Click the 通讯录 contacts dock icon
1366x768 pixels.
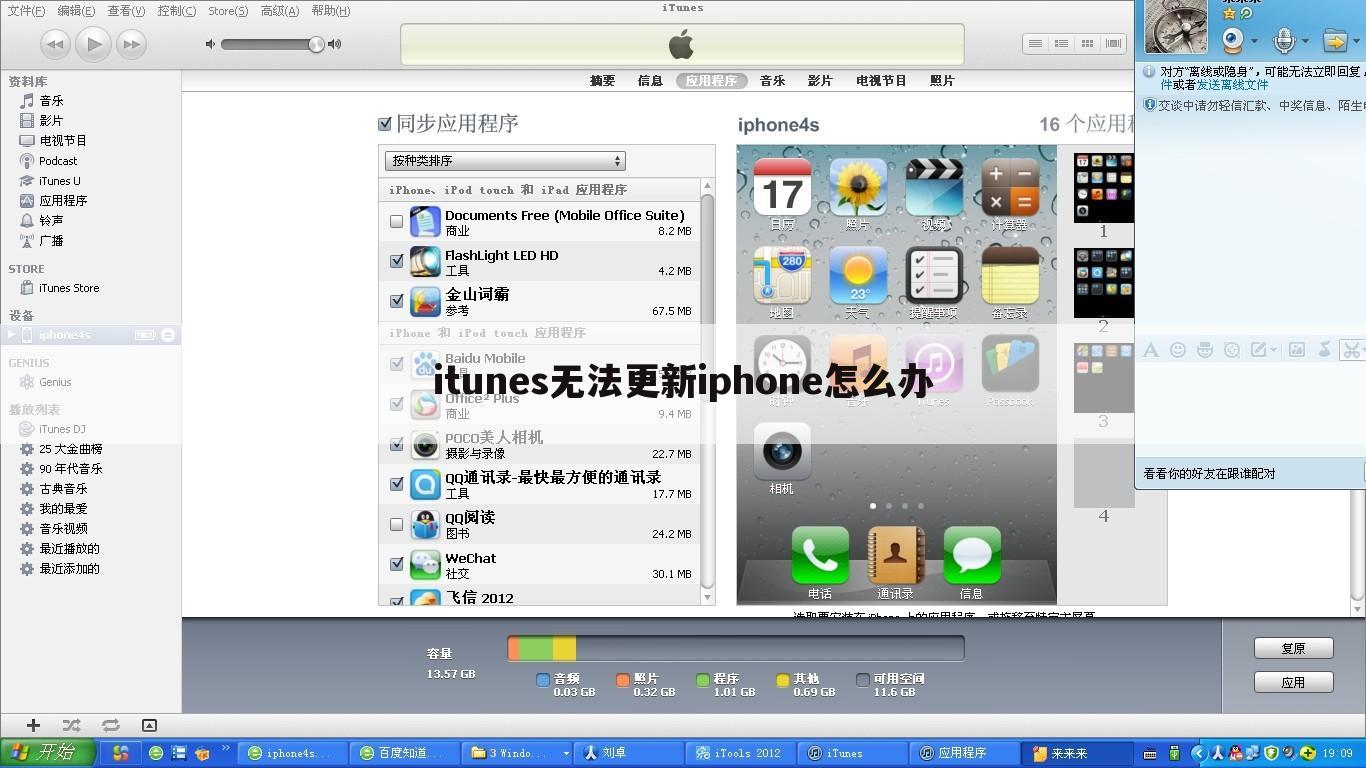coord(896,556)
